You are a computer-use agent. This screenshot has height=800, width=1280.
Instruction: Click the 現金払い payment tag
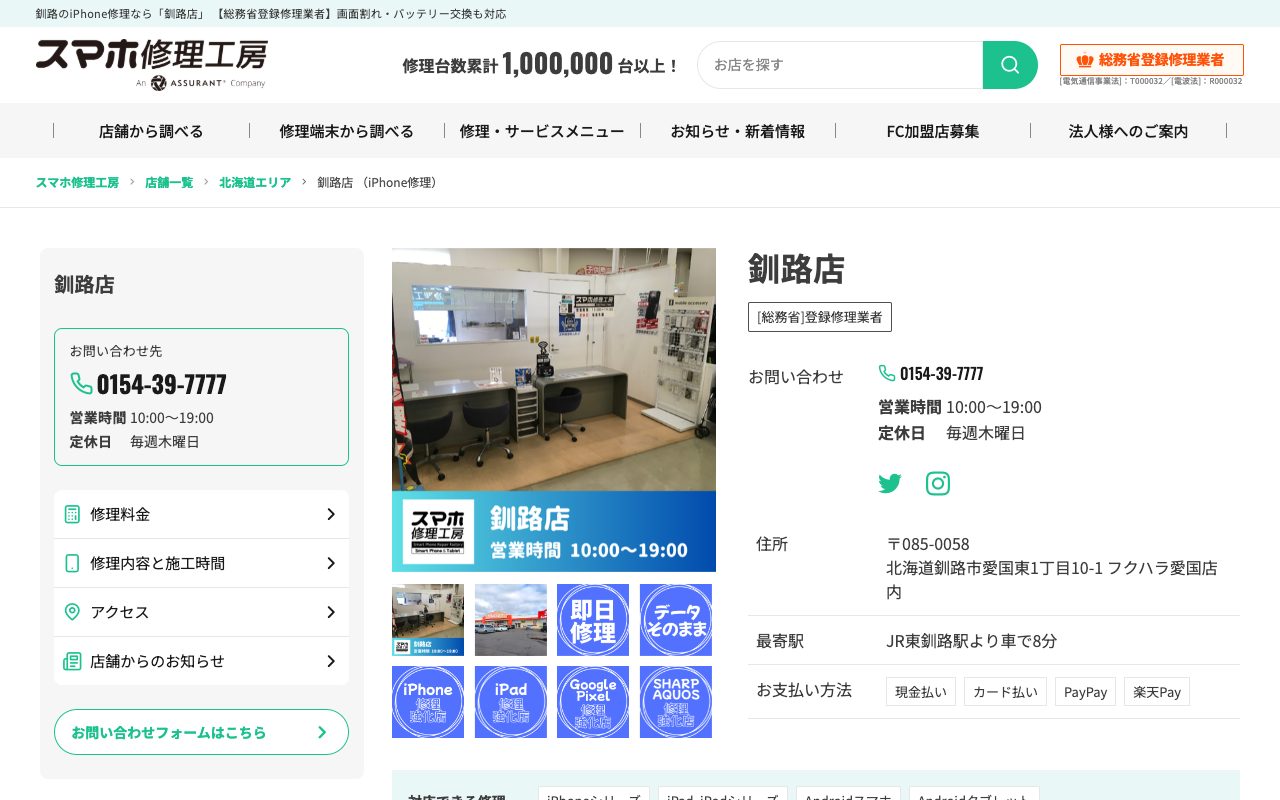click(x=921, y=692)
